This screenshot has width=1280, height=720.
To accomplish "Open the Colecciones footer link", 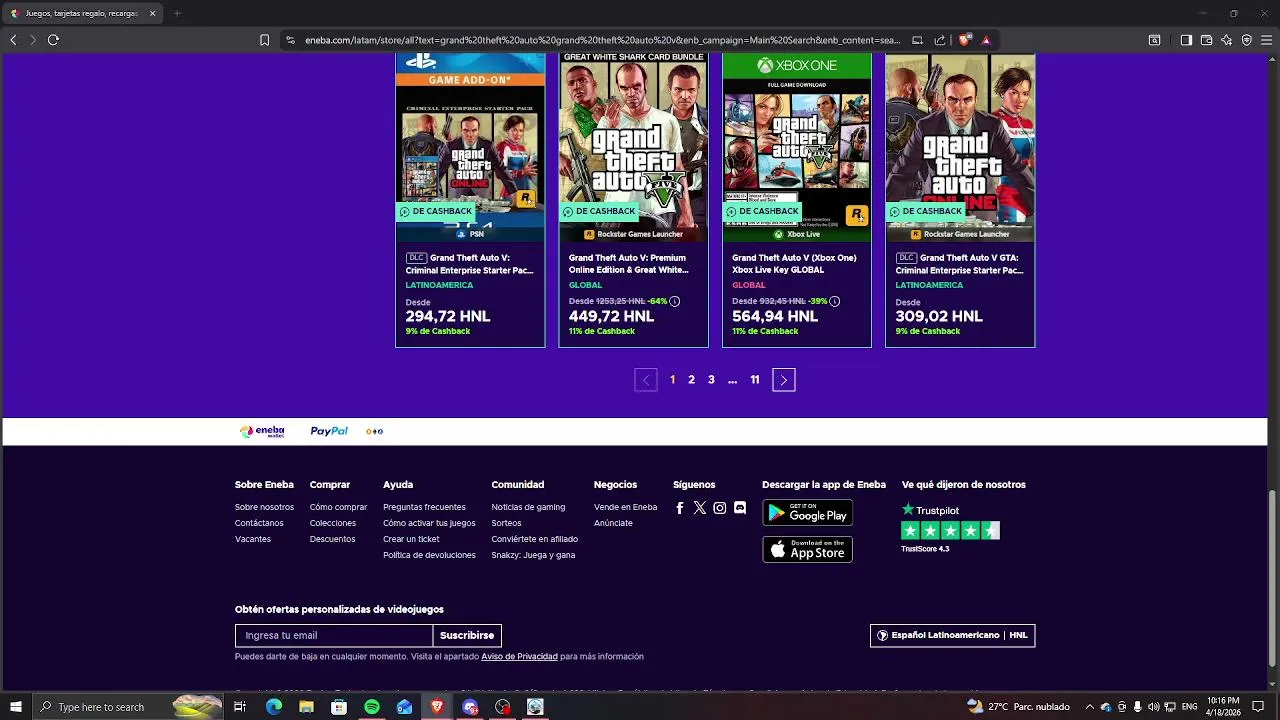I will tap(333, 523).
